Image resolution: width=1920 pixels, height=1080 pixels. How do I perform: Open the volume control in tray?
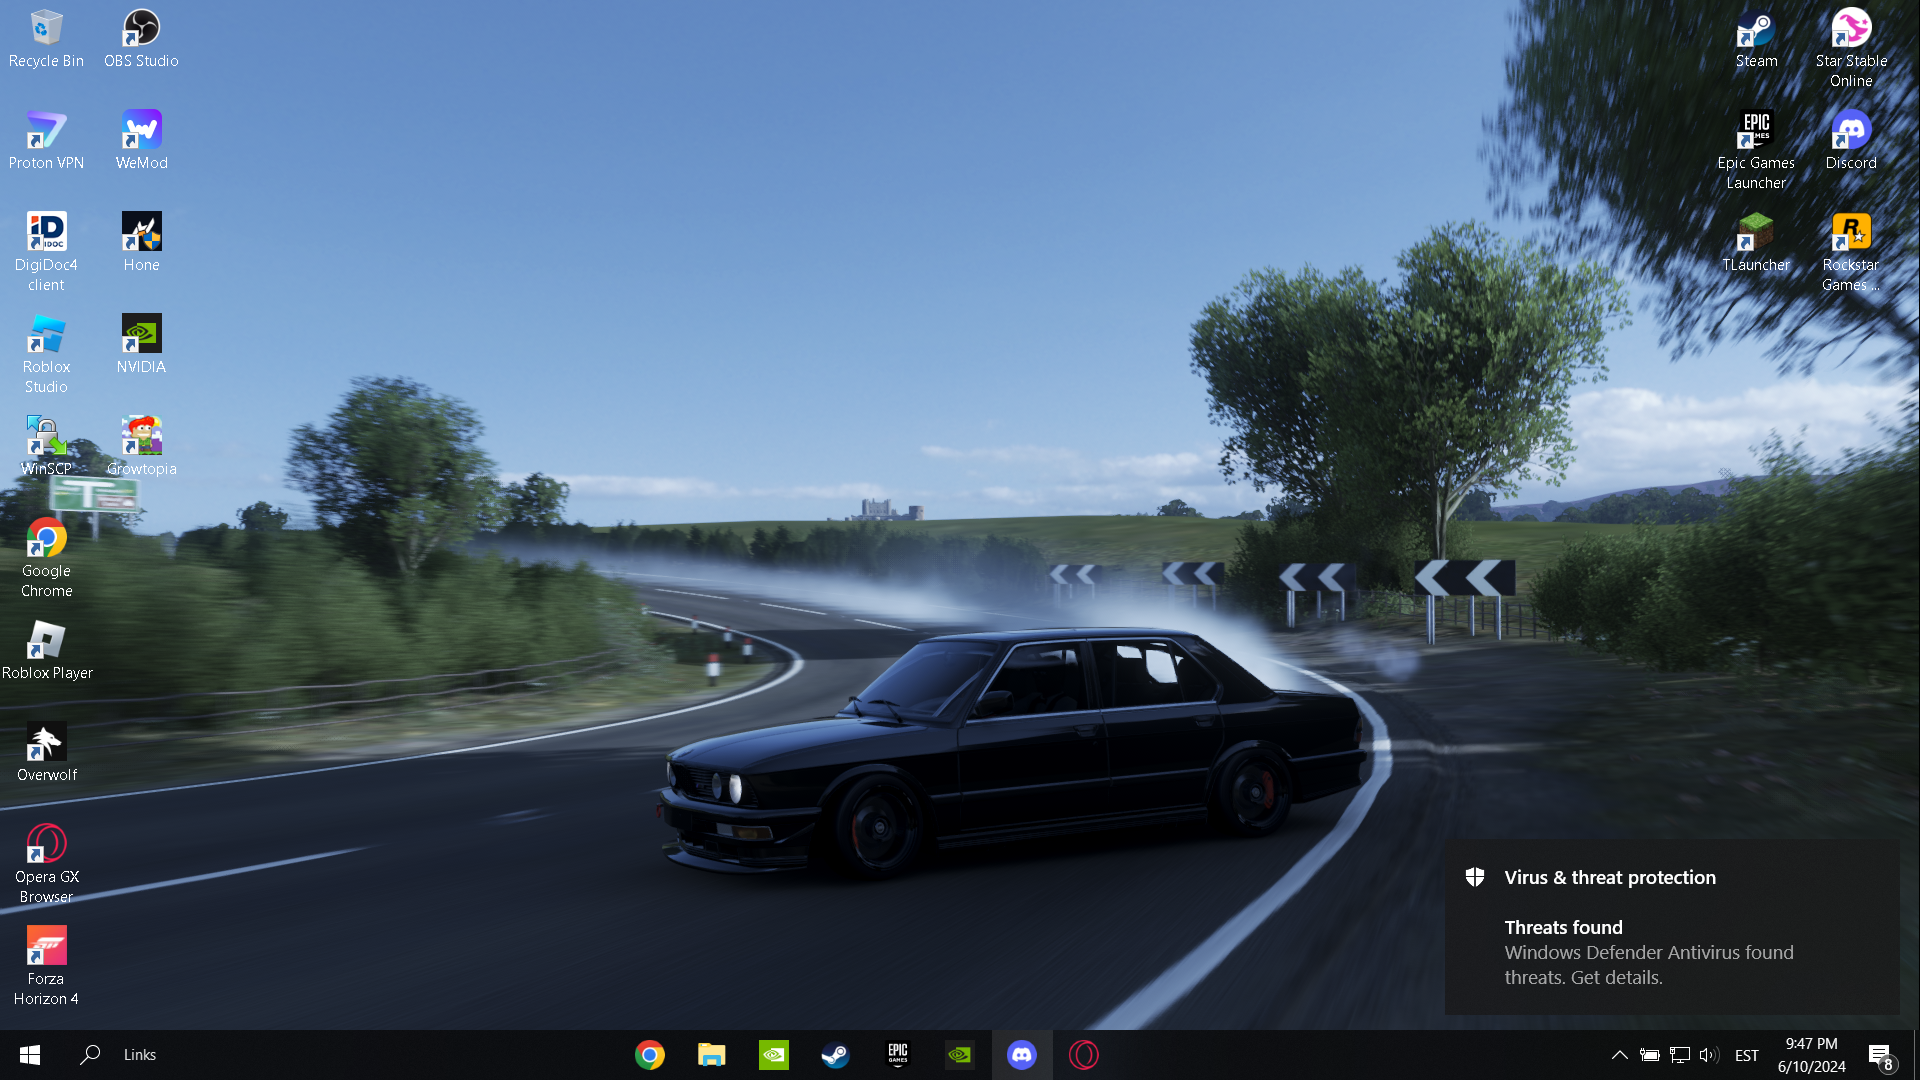1708,1055
